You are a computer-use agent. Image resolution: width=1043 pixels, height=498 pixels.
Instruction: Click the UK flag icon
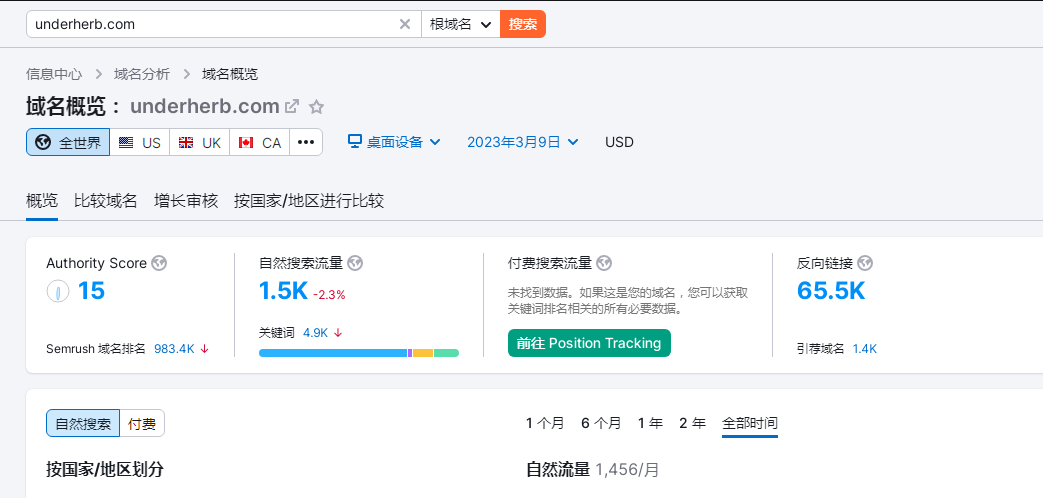point(186,142)
